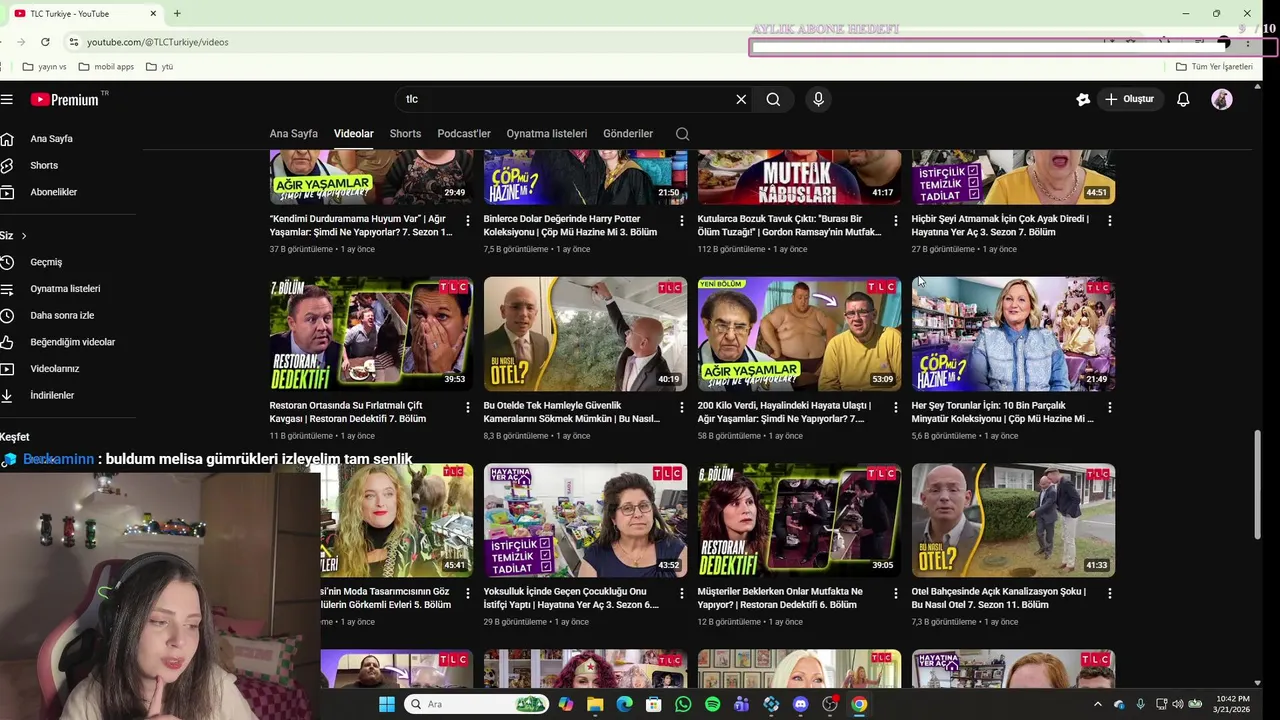
Task: Open Discord from the taskbar
Action: pyautogui.click(x=800, y=704)
